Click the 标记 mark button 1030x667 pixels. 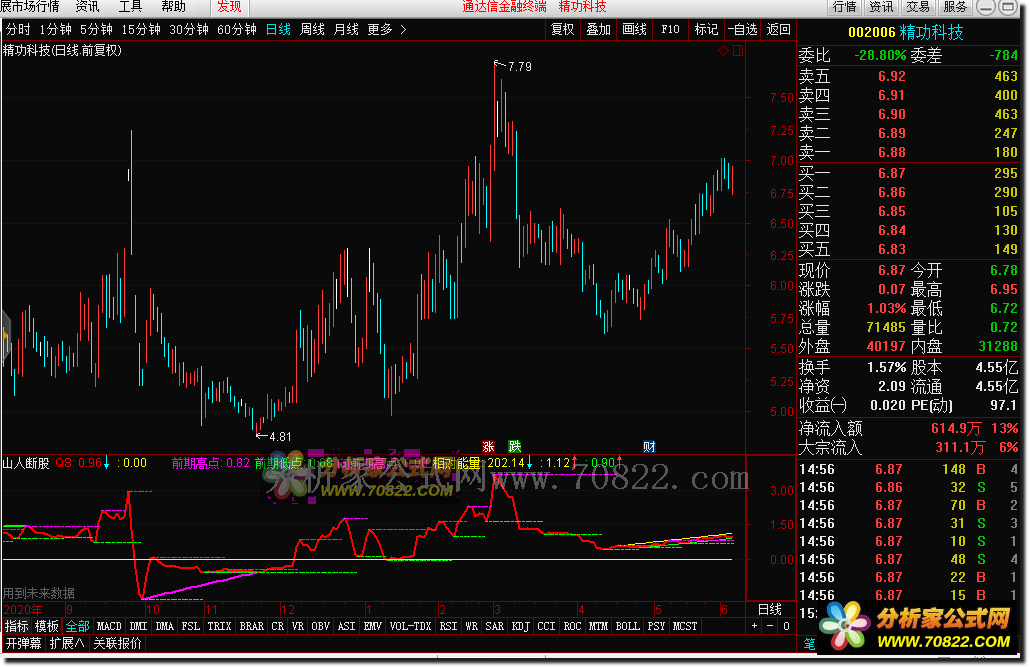point(706,30)
